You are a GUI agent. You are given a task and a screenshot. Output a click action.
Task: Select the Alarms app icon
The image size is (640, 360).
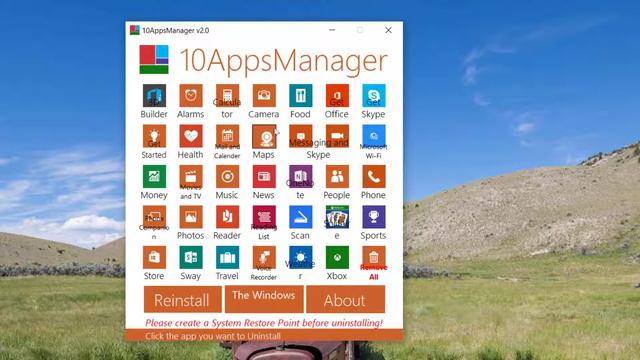pos(191,96)
